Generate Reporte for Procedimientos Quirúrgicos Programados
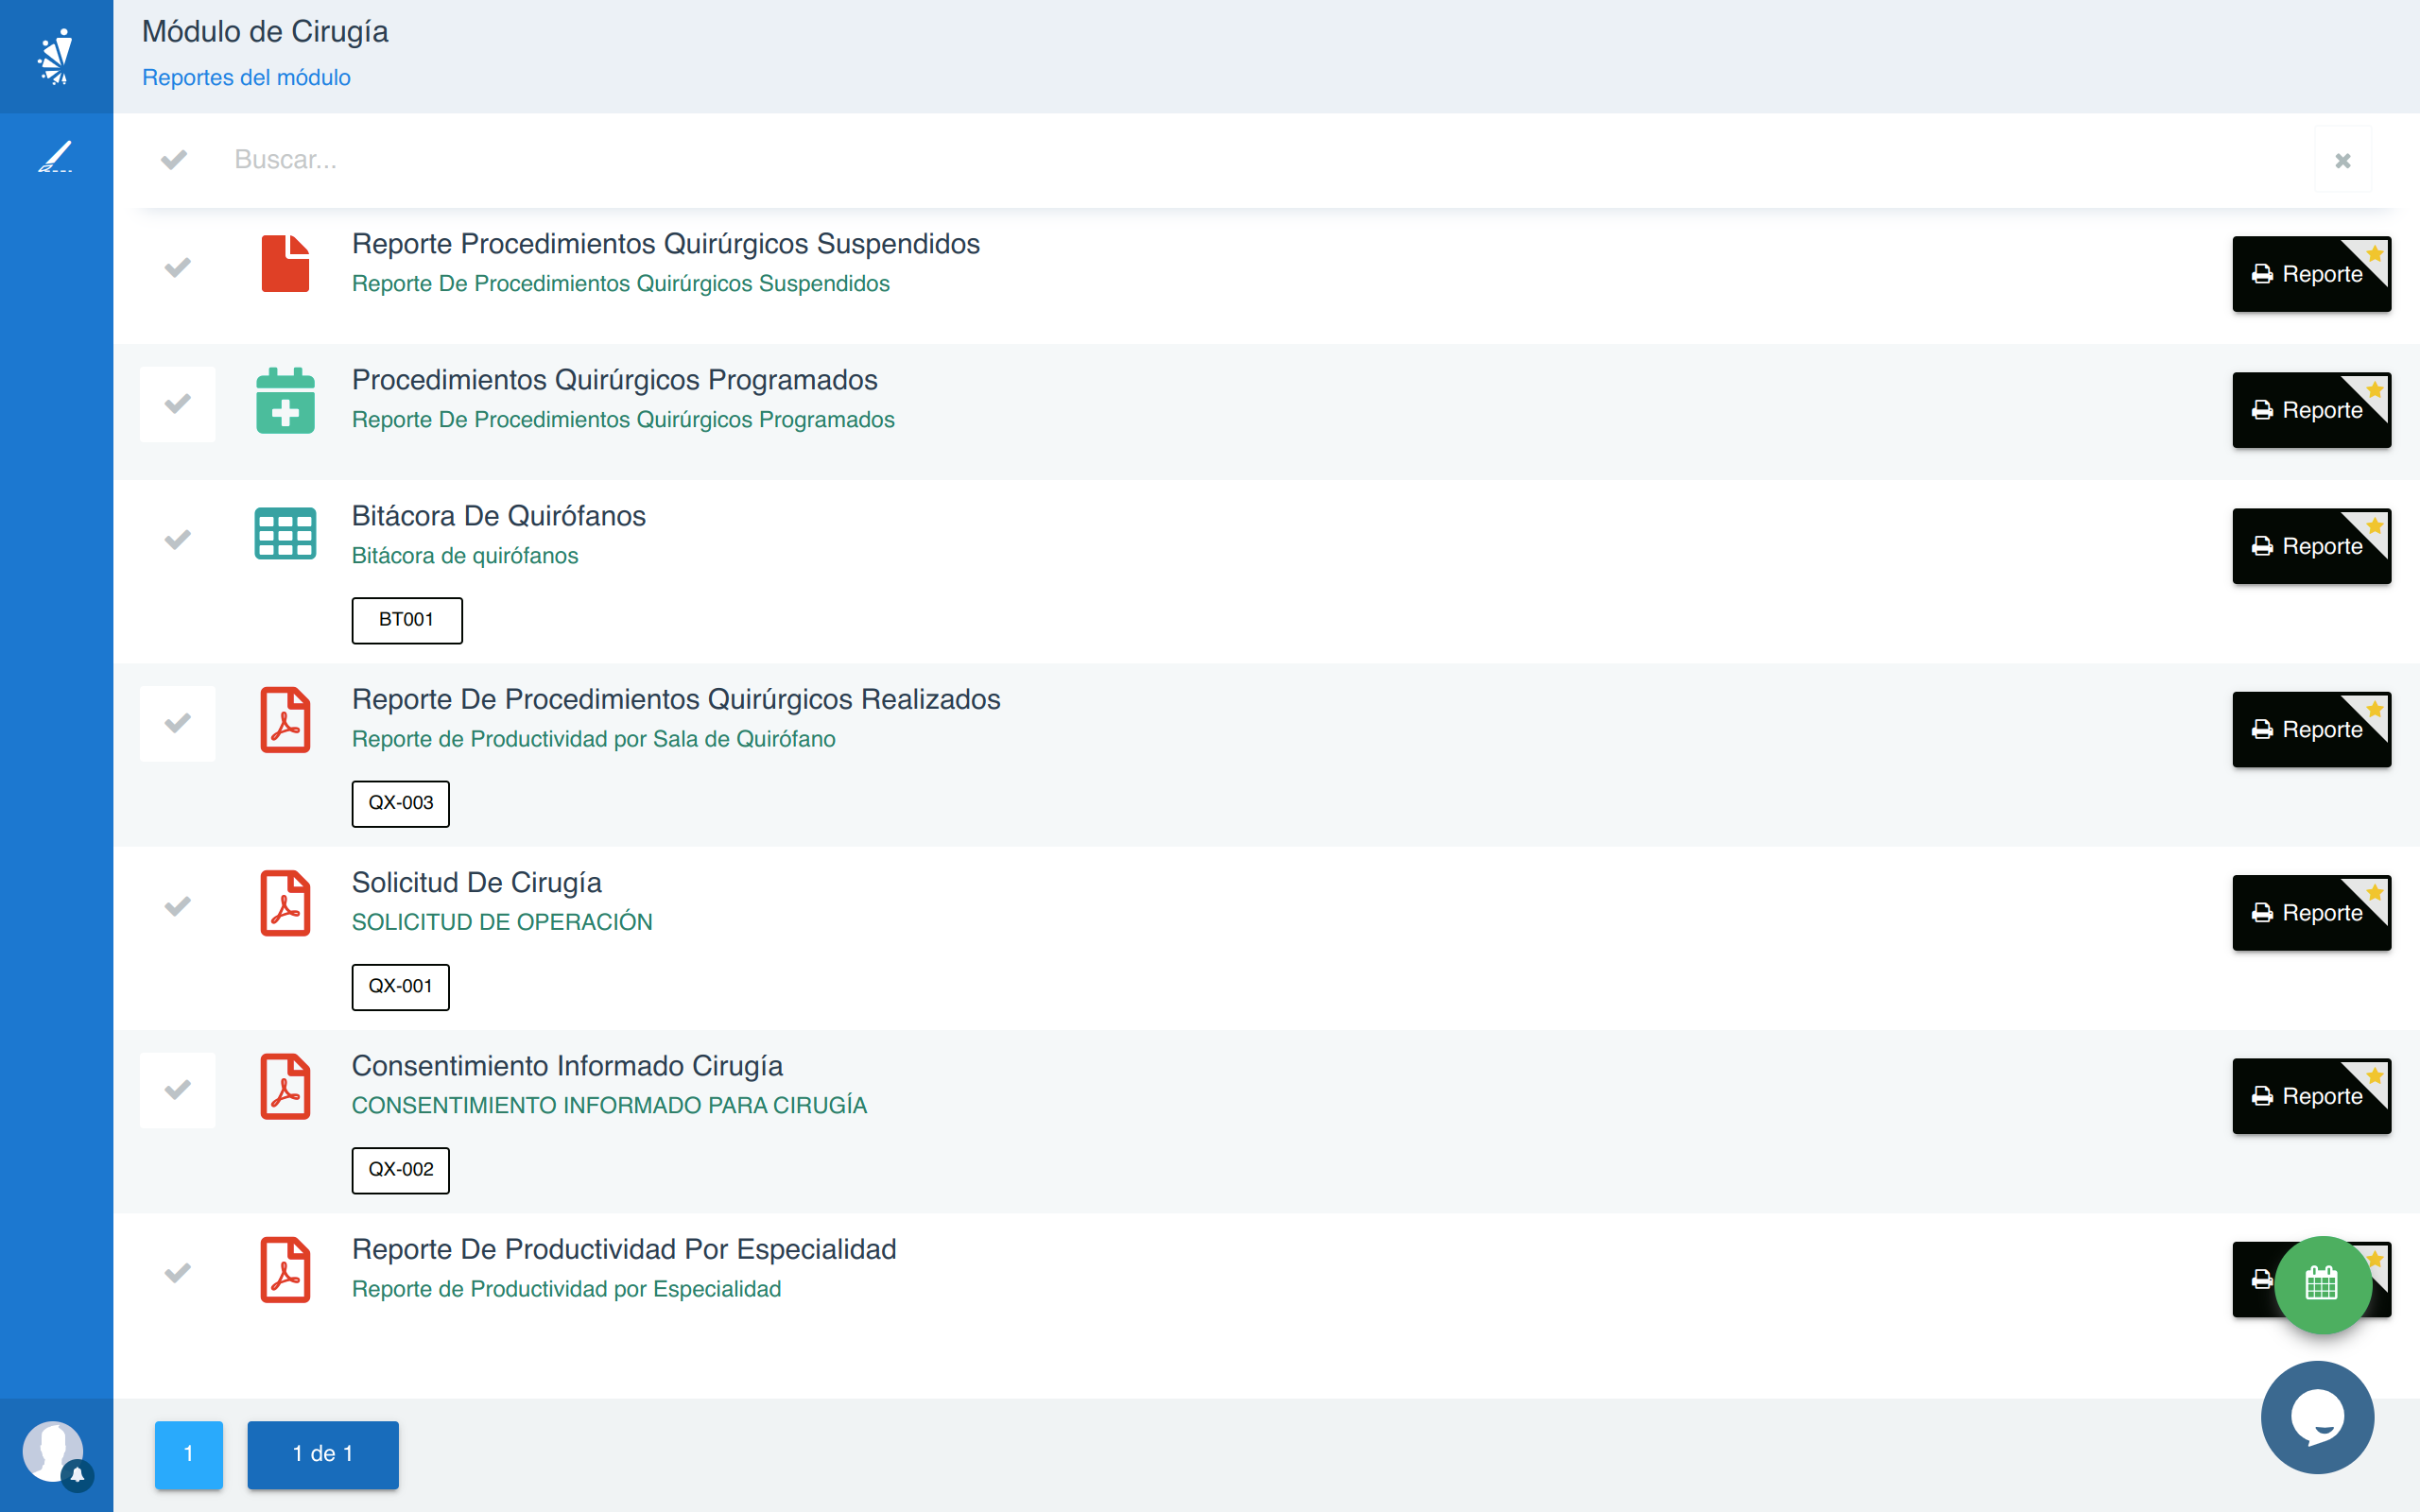 click(2311, 410)
